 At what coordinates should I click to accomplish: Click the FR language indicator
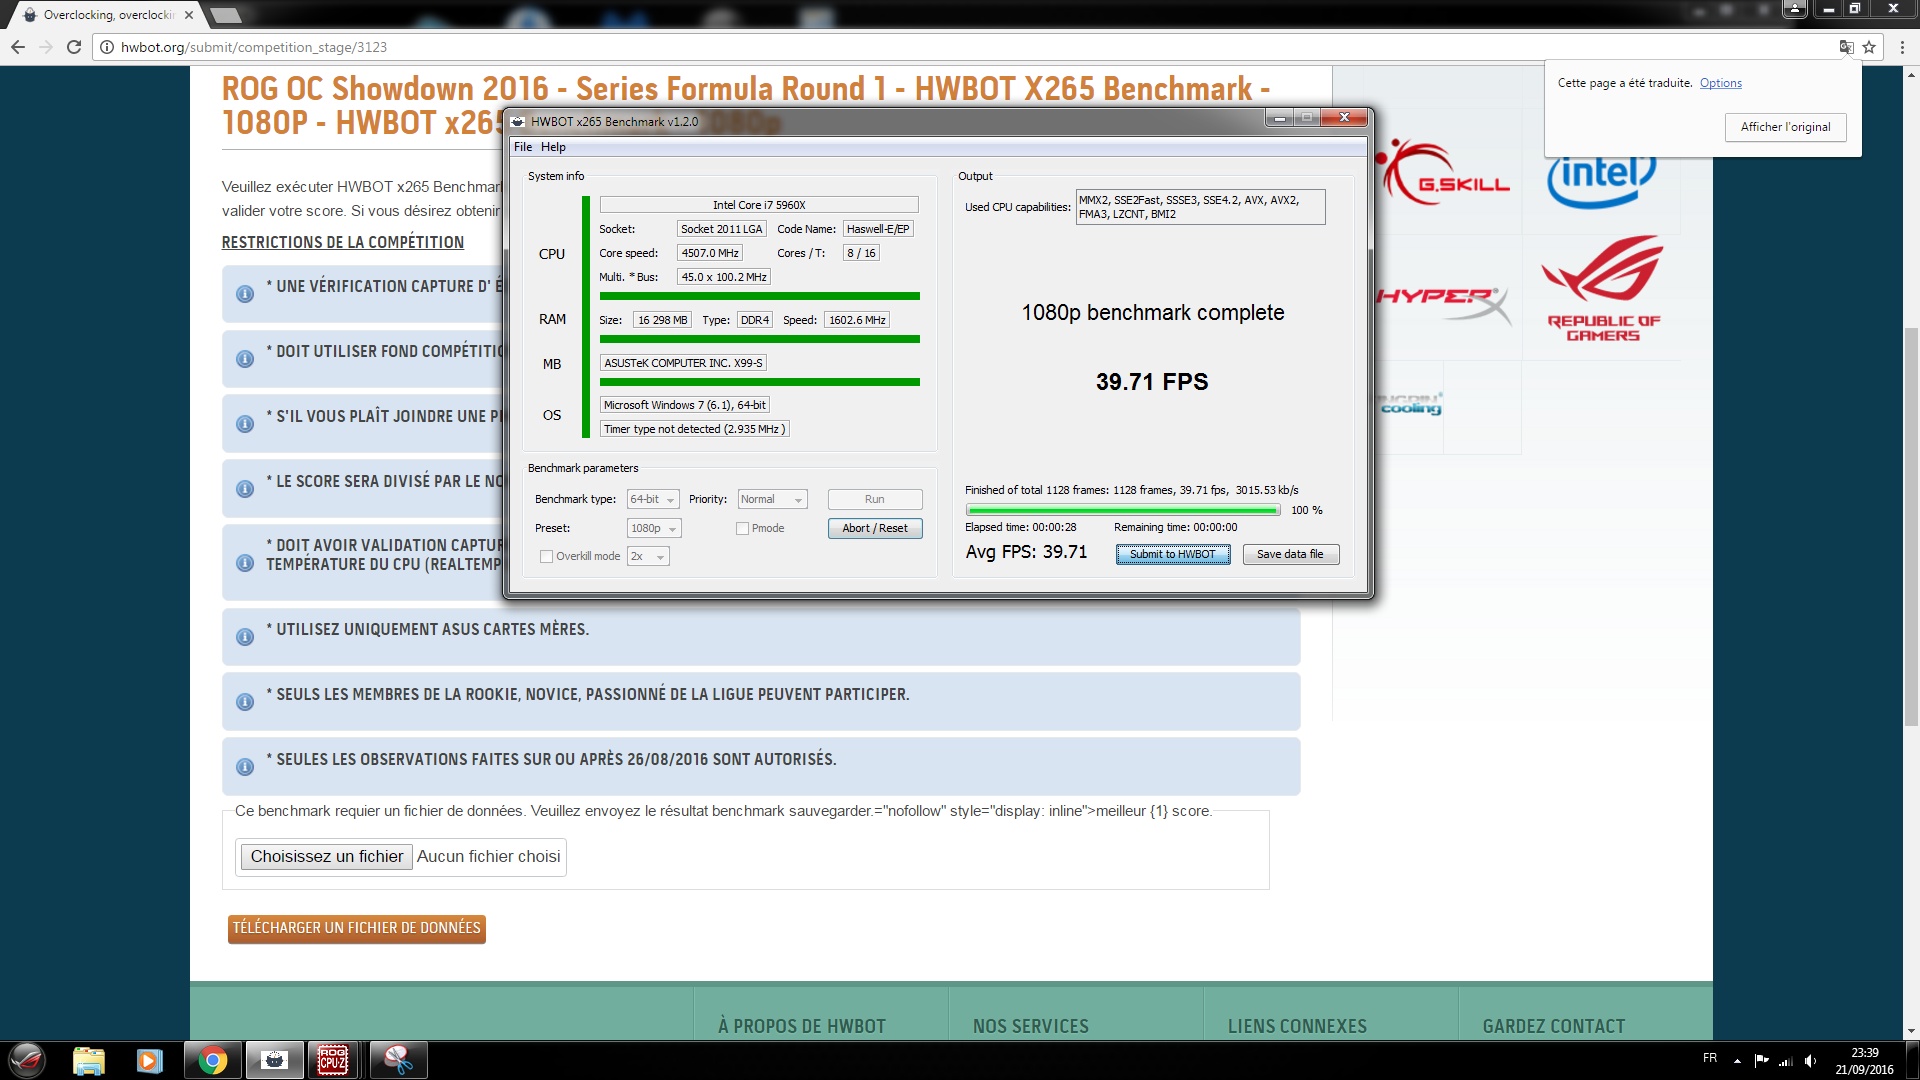click(1710, 1058)
